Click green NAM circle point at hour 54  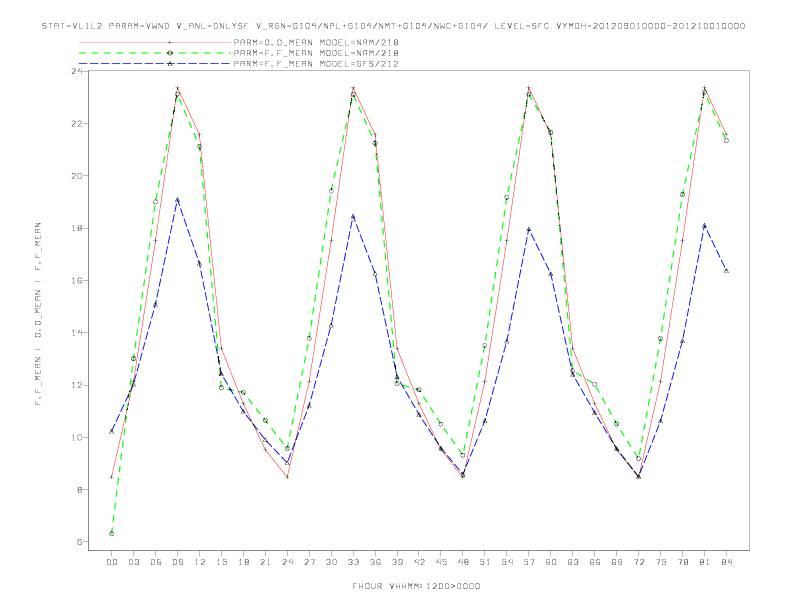coord(507,197)
